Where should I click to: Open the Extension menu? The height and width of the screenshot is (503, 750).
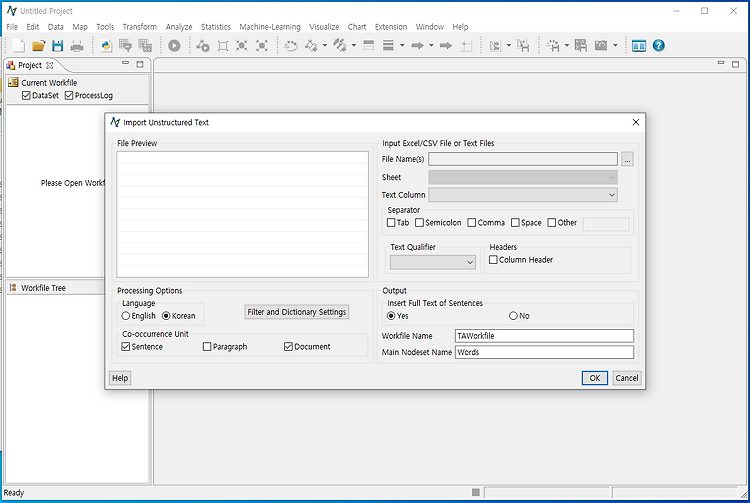click(391, 27)
